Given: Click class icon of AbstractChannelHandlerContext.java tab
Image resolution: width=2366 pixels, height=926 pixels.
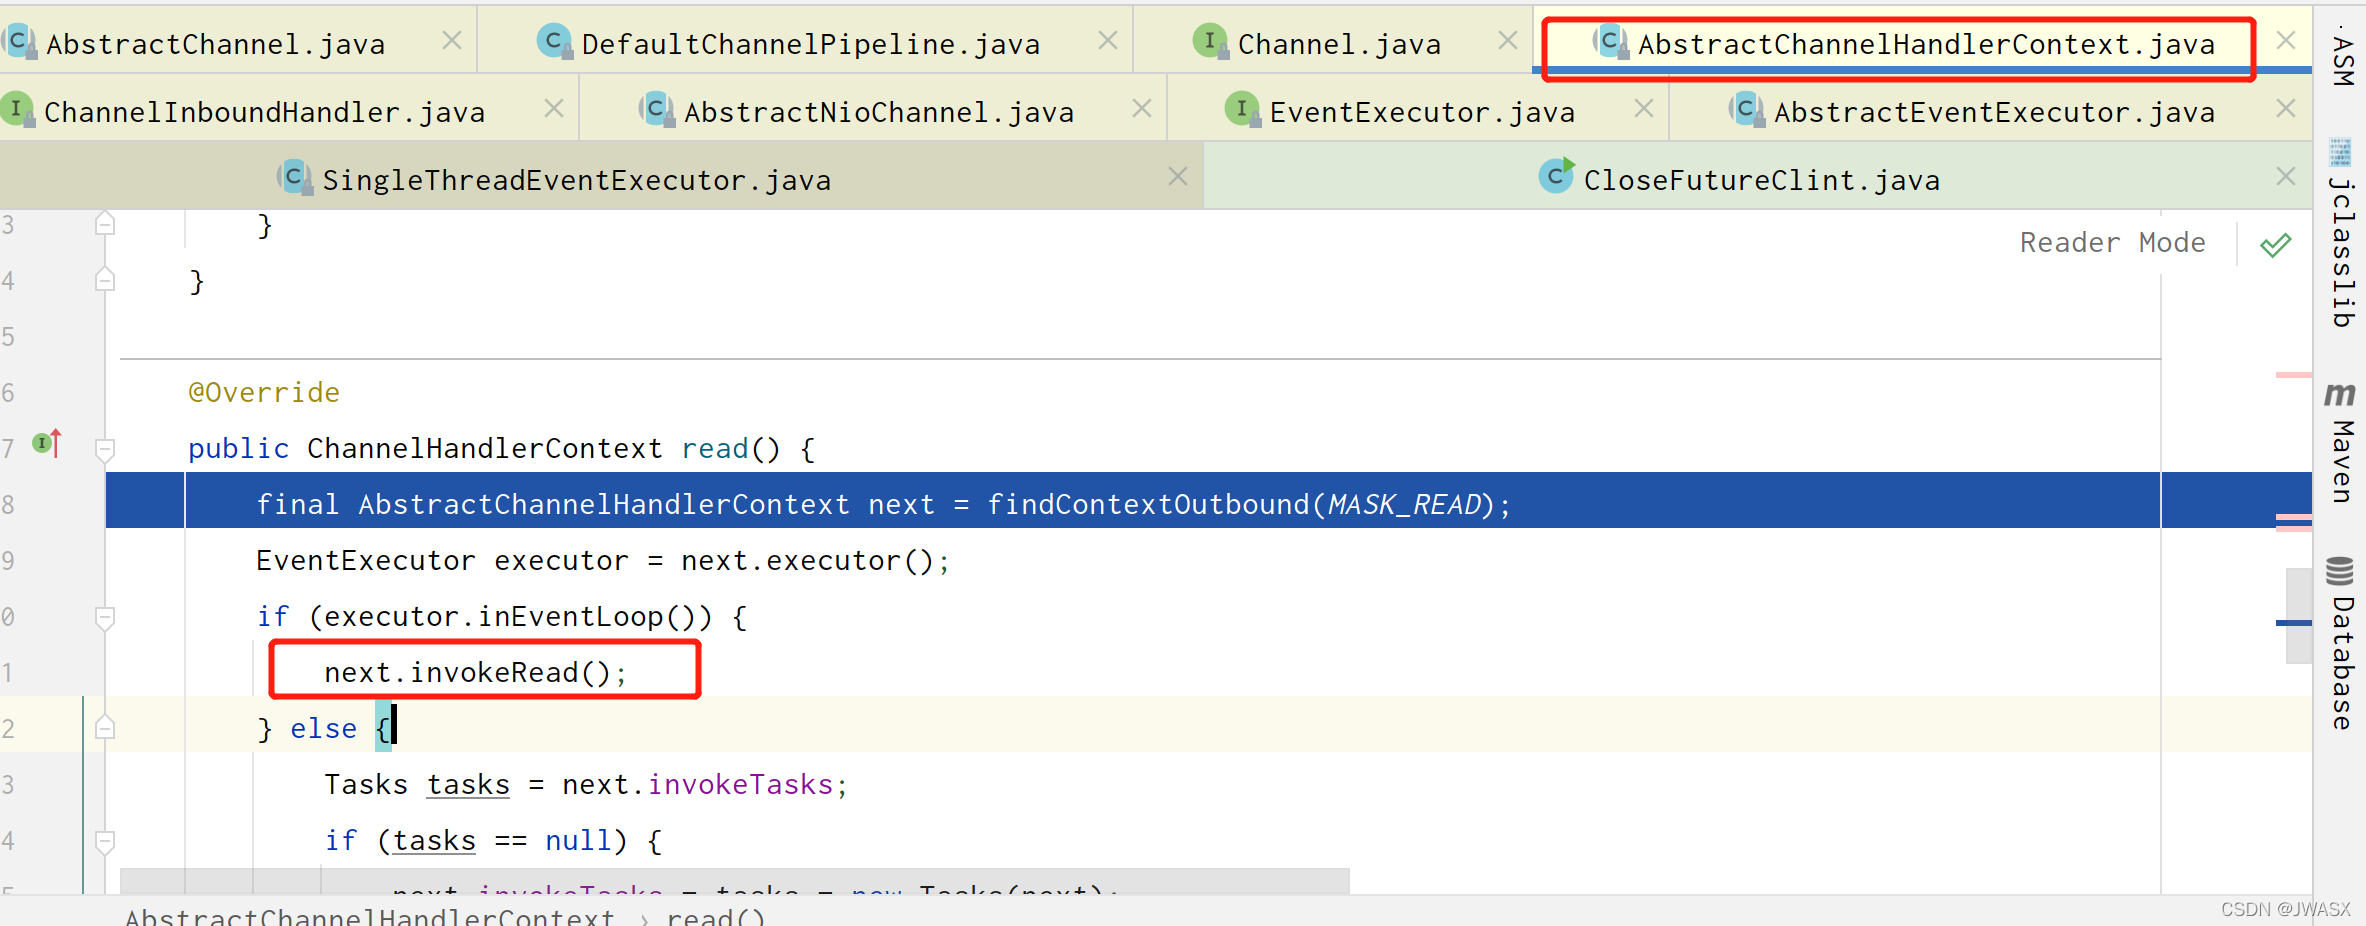Looking at the screenshot, I should [1611, 42].
